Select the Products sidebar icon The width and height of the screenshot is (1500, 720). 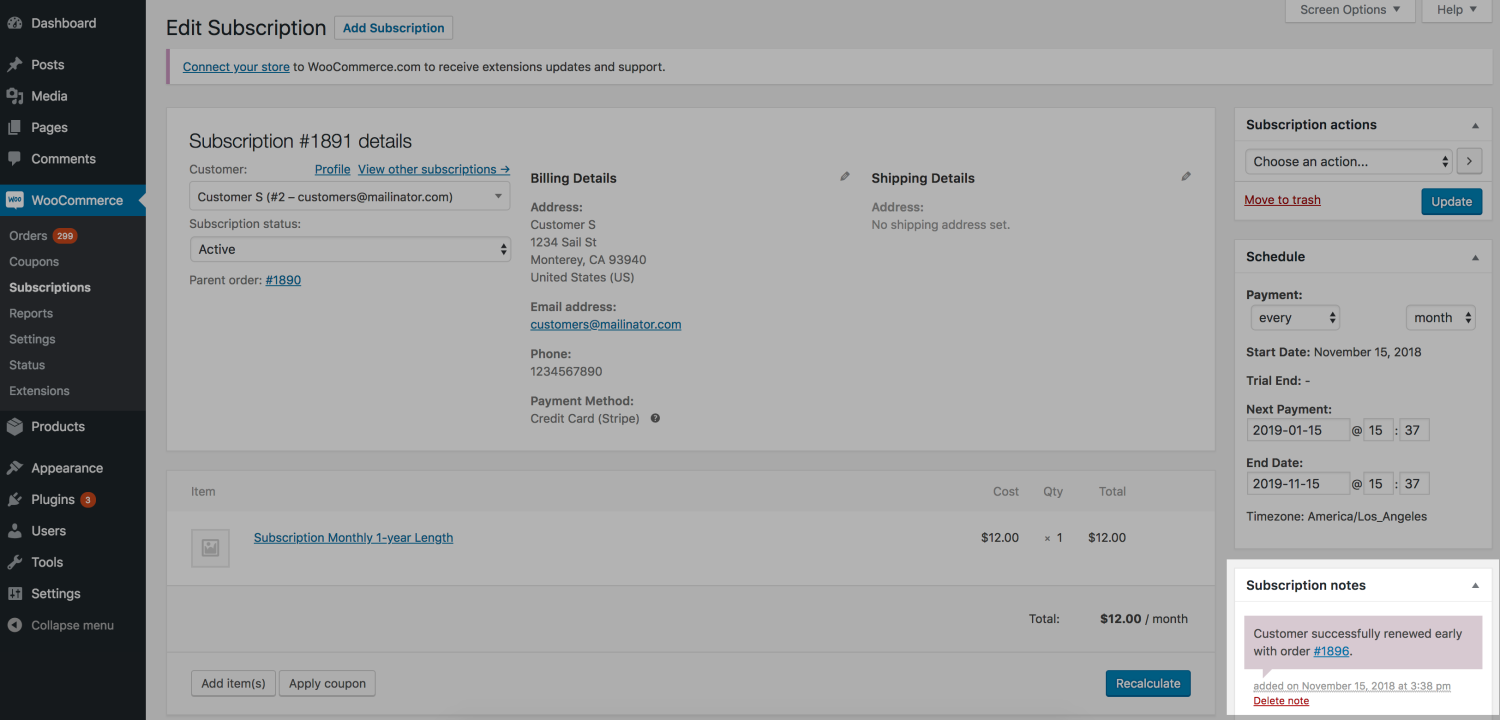click(17, 426)
